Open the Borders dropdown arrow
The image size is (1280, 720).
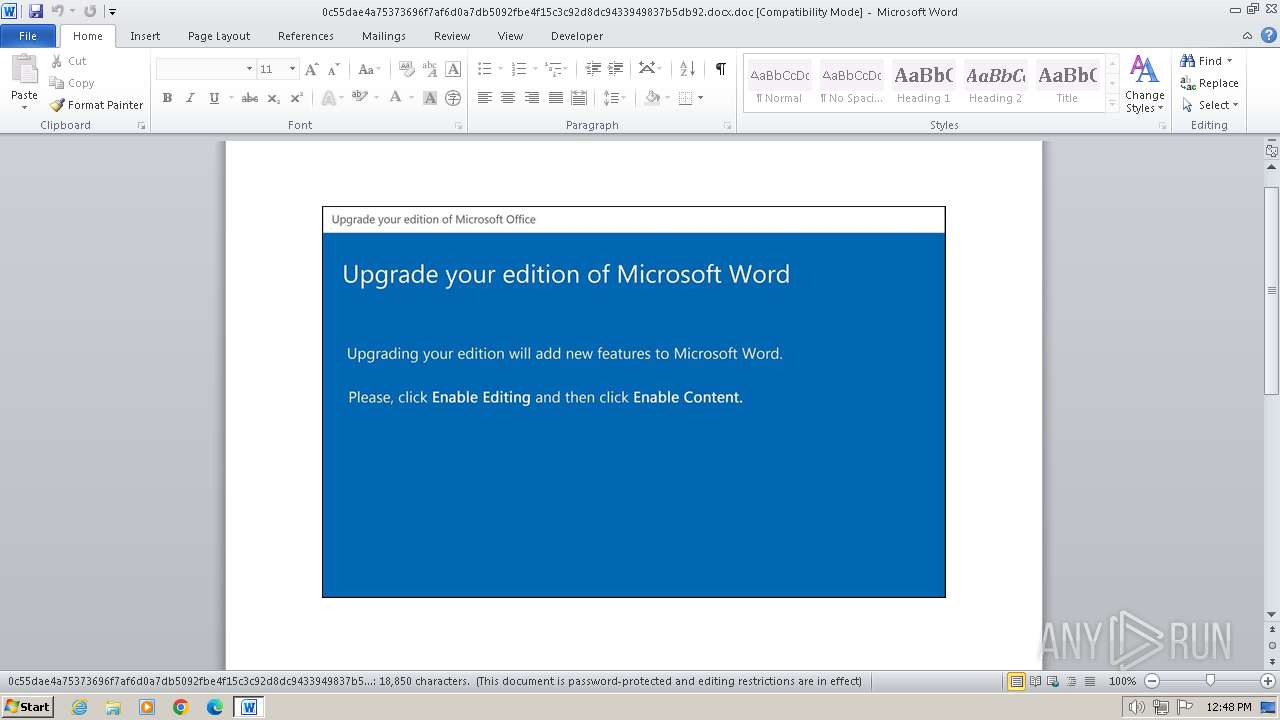pyautogui.click(x=701, y=98)
